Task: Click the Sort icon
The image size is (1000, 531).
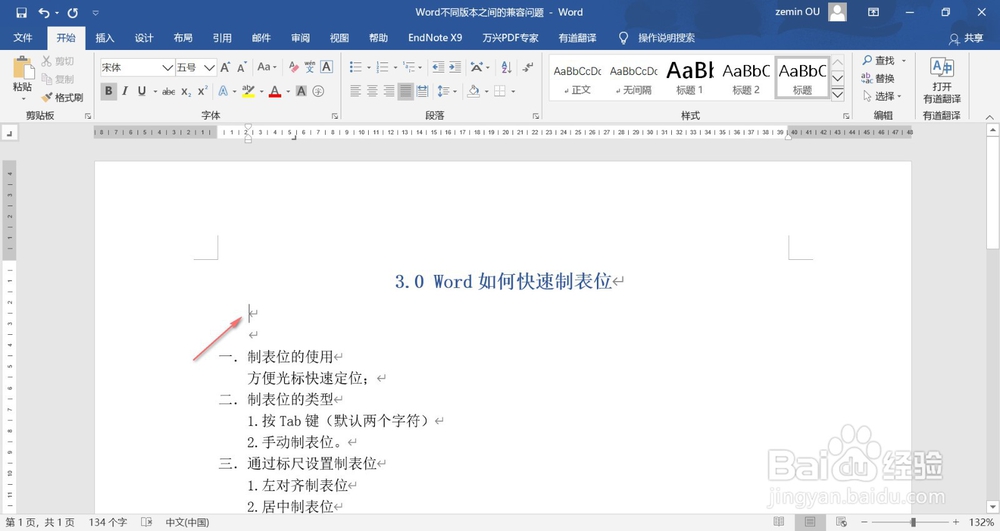Action: click(506, 67)
